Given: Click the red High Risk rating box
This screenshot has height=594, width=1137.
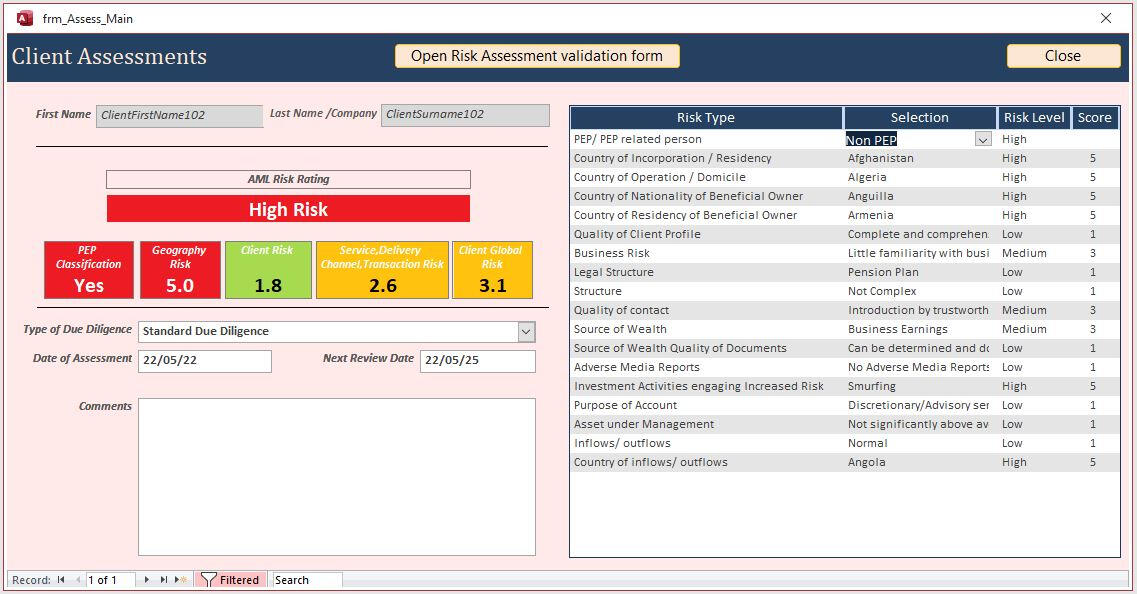Looking at the screenshot, I should point(288,209).
